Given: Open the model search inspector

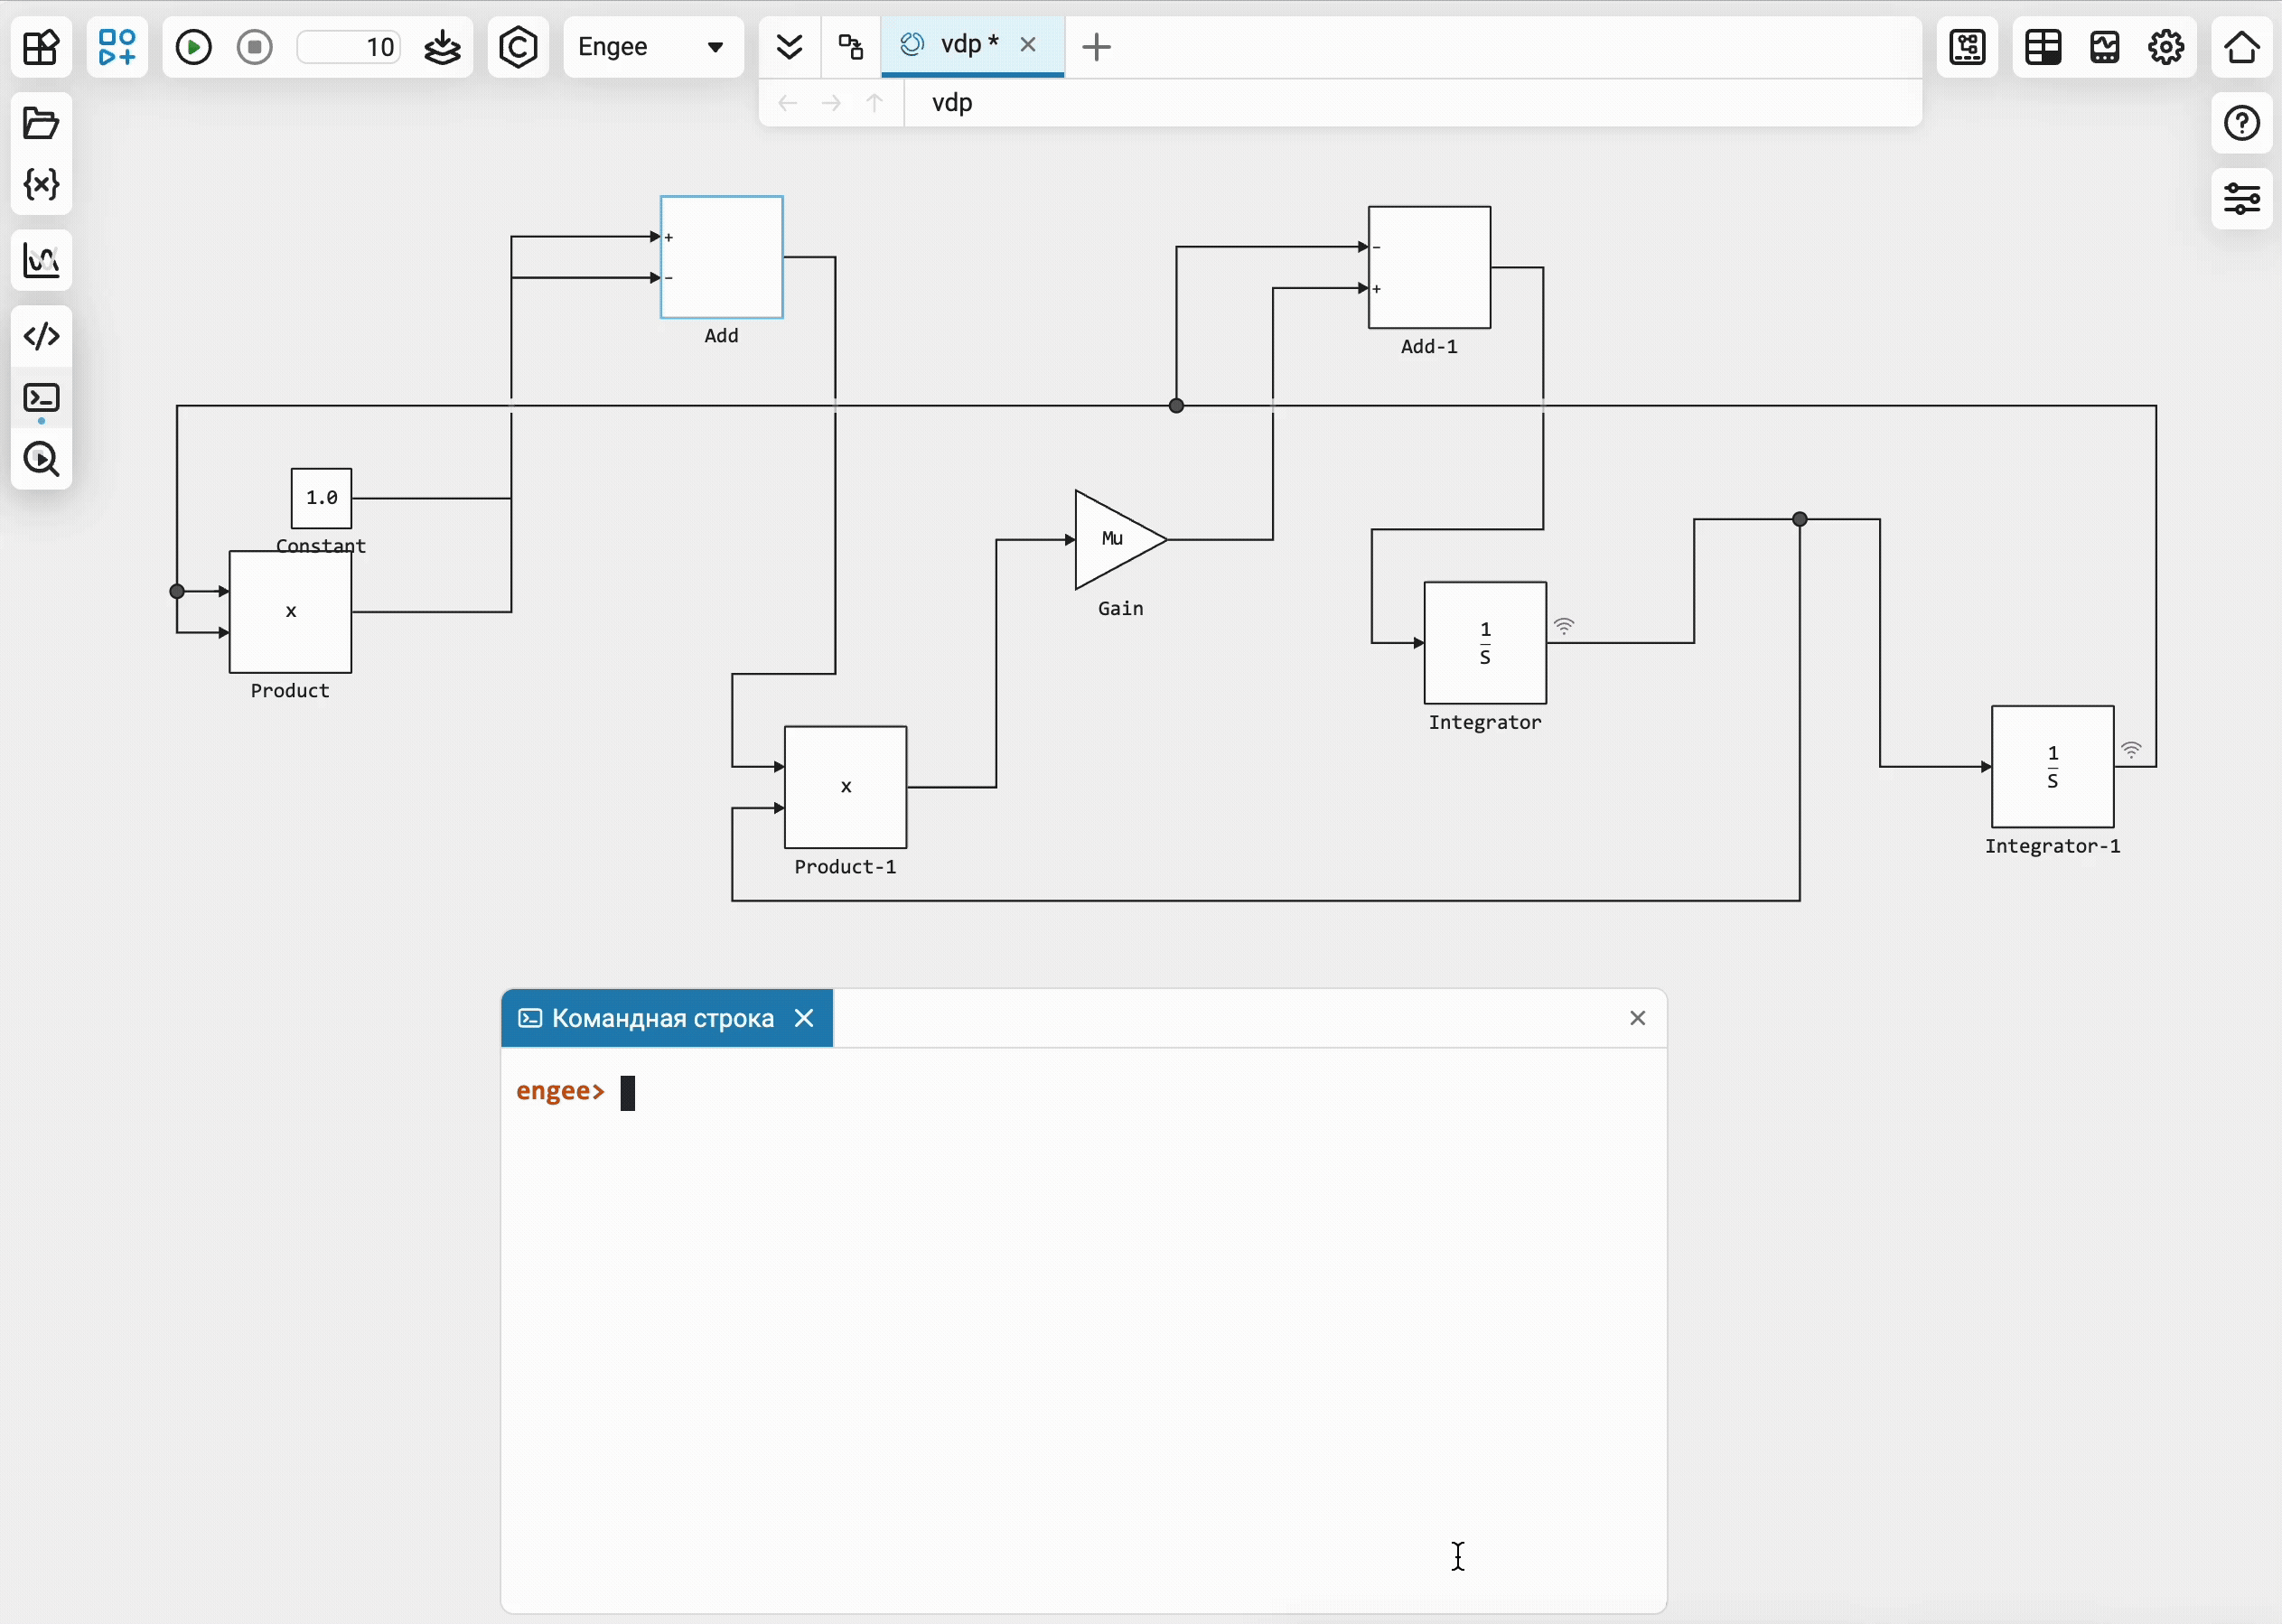Looking at the screenshot, I should click(41, 459).
